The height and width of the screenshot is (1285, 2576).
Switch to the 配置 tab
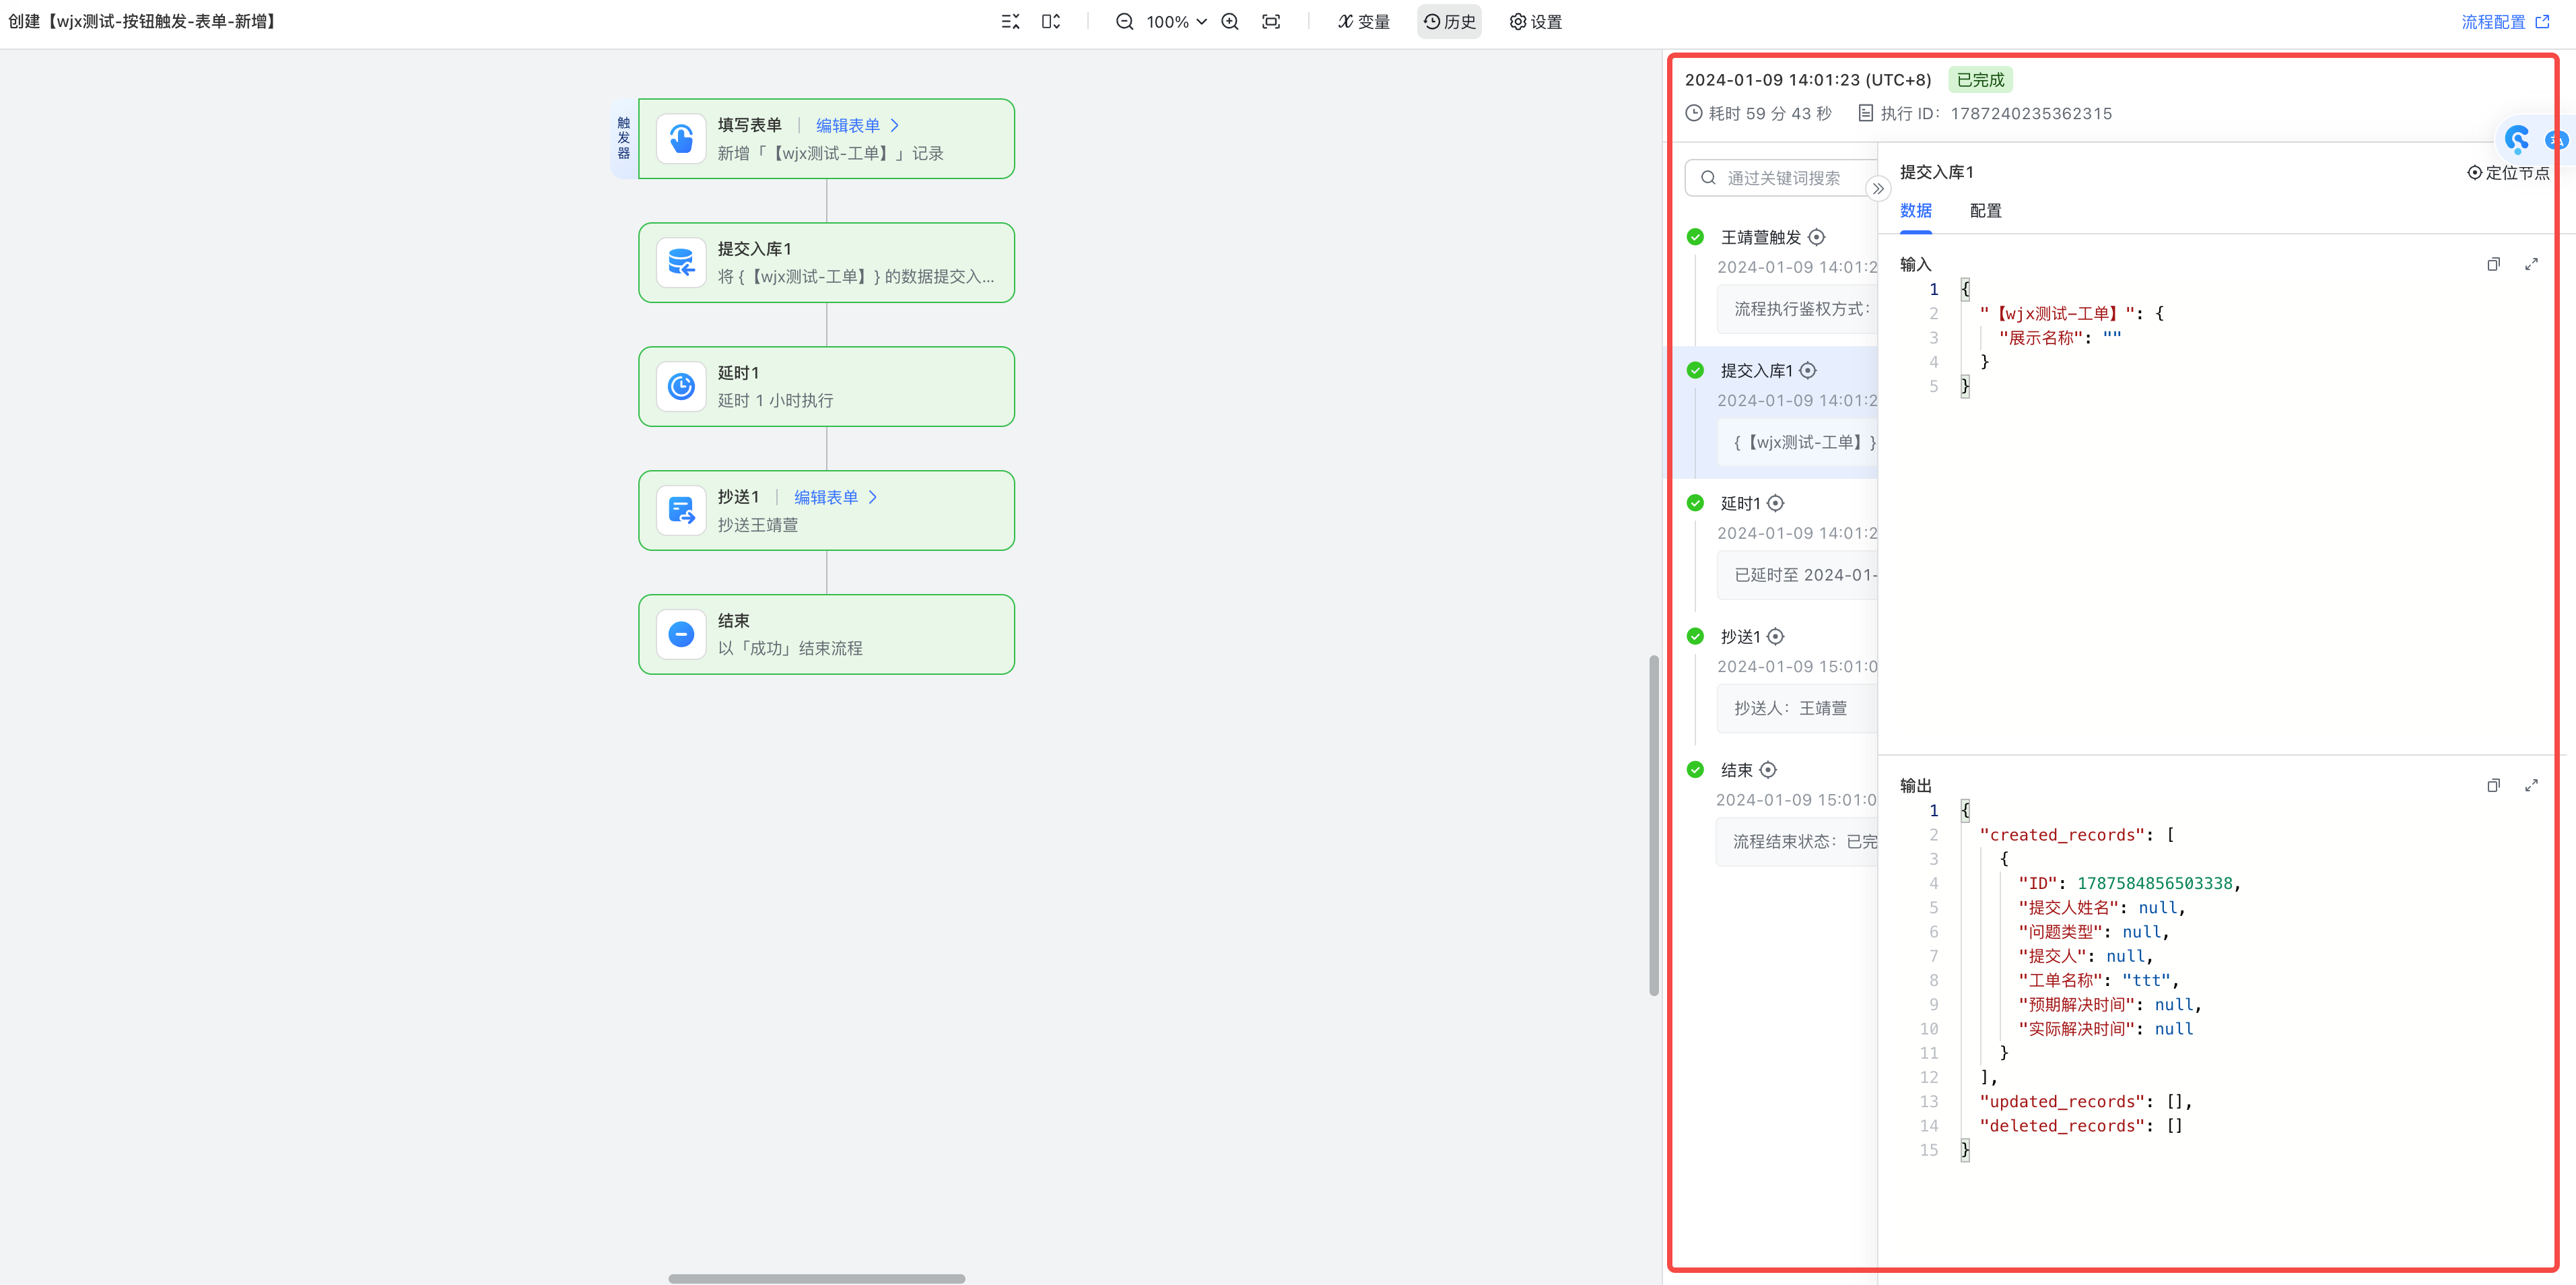1986,211
